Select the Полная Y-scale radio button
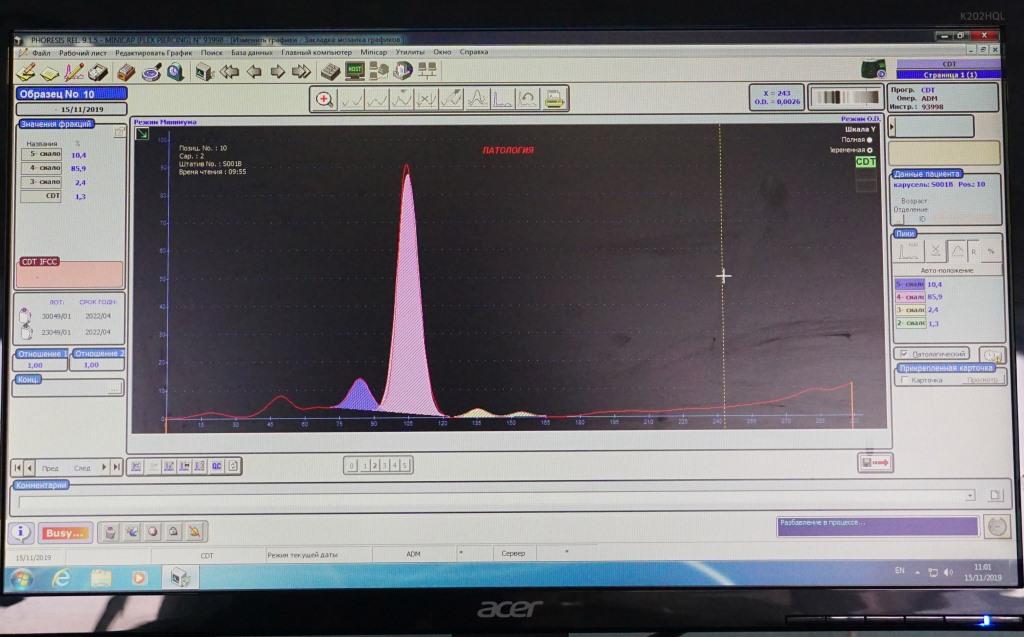The height and width of the screenshot is (637, 1024). [869, 139]
